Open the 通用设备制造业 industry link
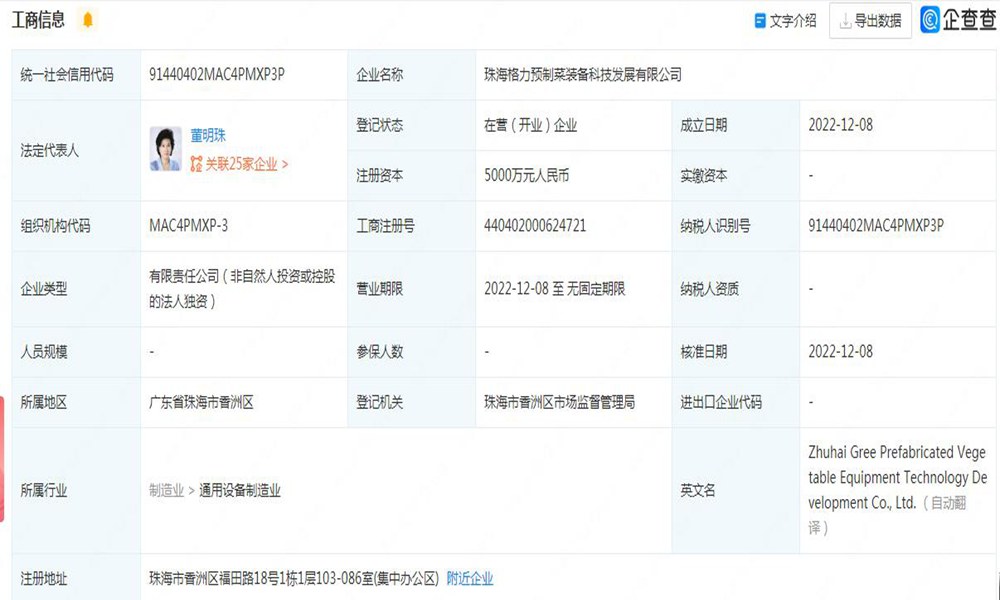The height and width of the screenshot is (600, 1000). (x=239, y=490)
